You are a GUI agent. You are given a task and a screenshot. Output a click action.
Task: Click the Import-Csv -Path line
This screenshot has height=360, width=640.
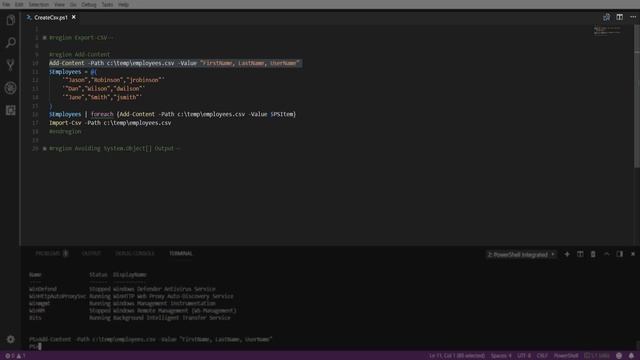coord(110,123)
